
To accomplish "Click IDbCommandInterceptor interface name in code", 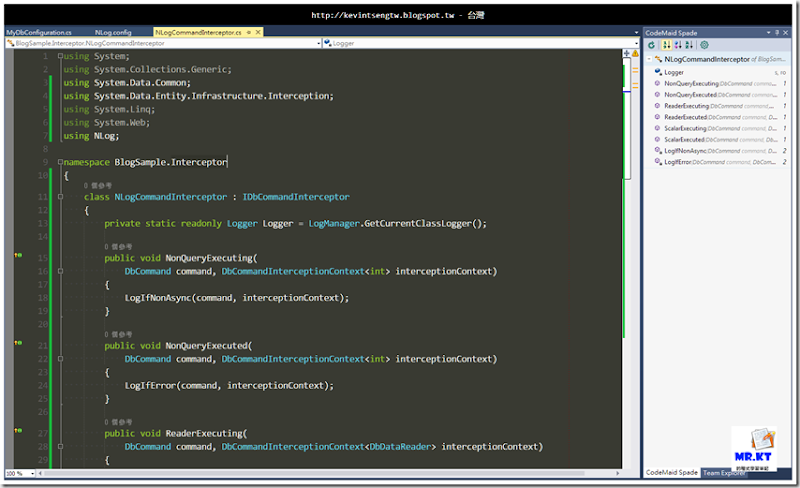I will 296,197.
